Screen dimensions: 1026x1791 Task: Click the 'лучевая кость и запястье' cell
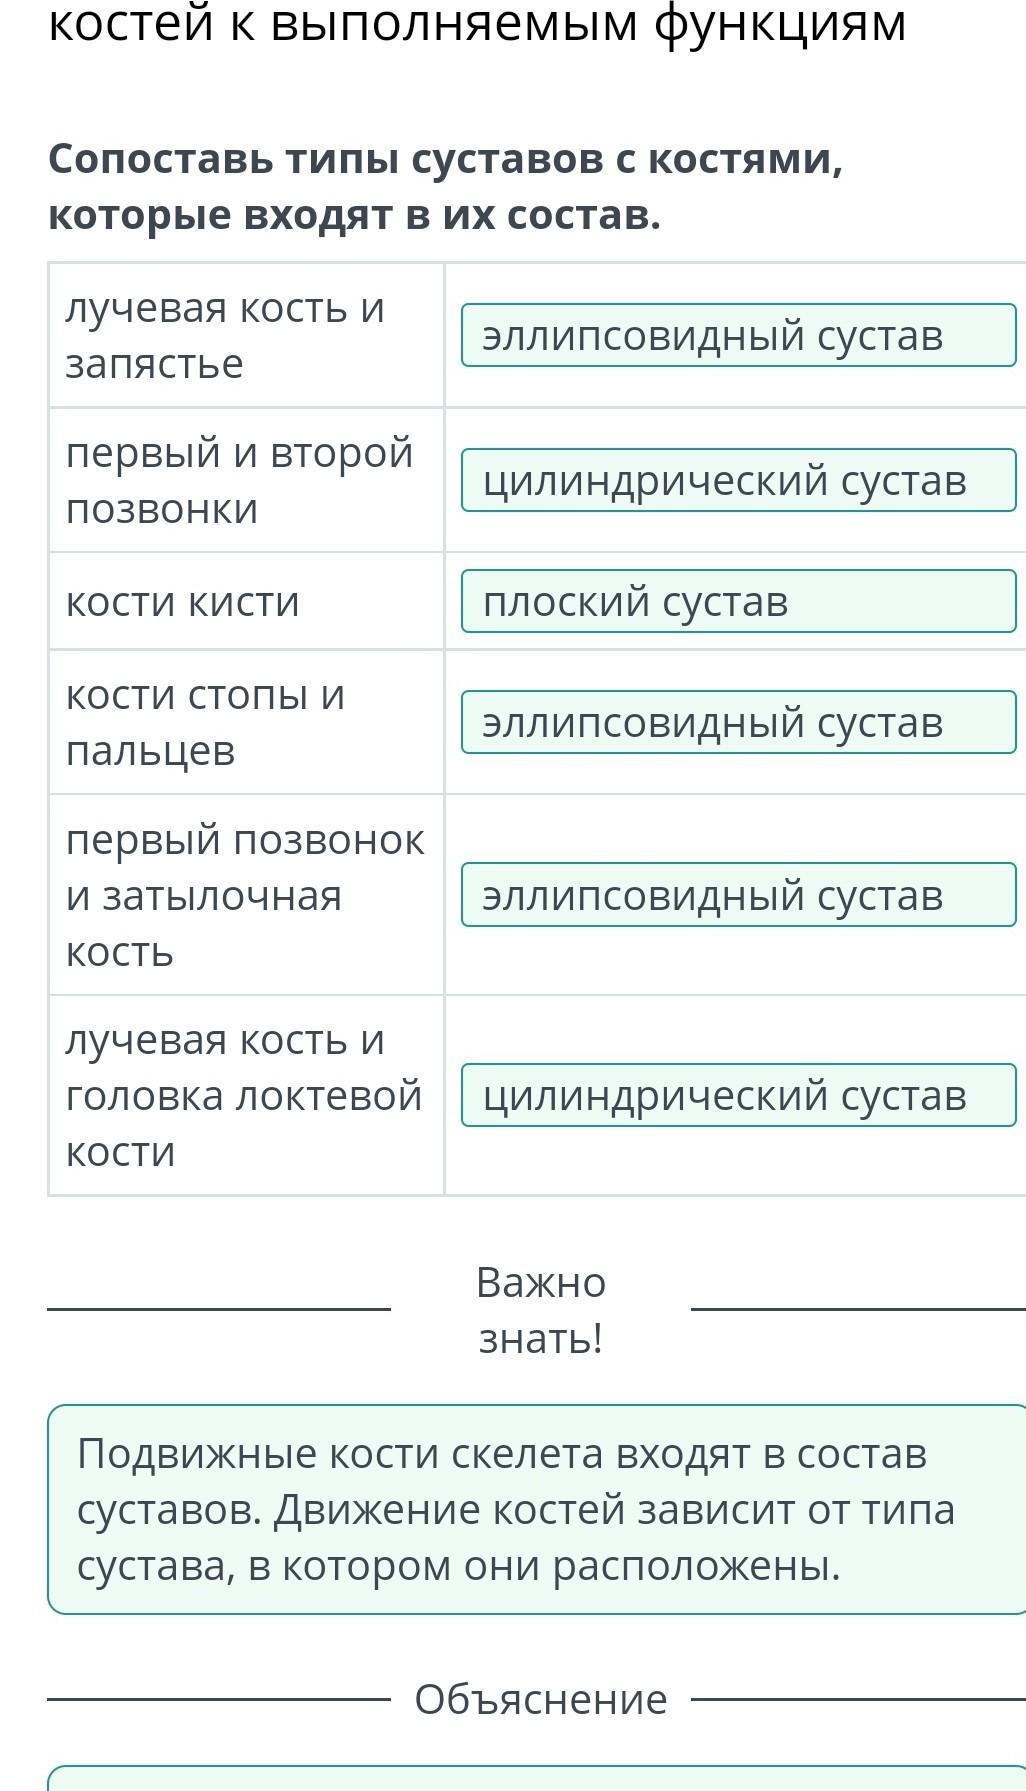tap(246, 336)
